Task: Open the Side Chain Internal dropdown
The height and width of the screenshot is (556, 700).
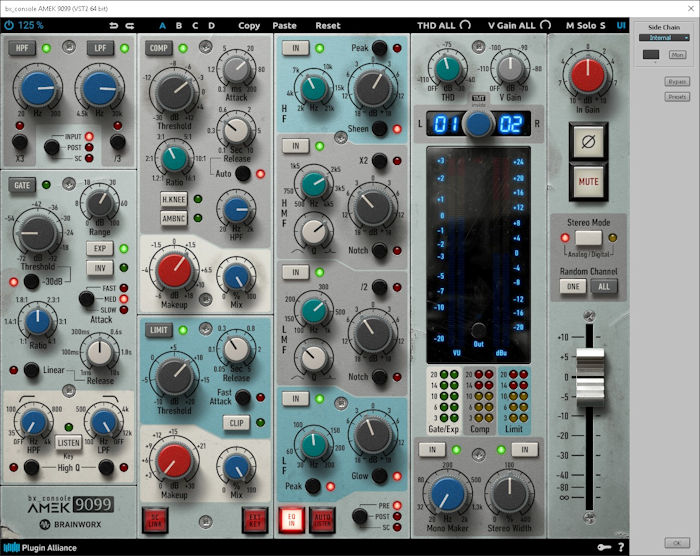Action: 664,38
